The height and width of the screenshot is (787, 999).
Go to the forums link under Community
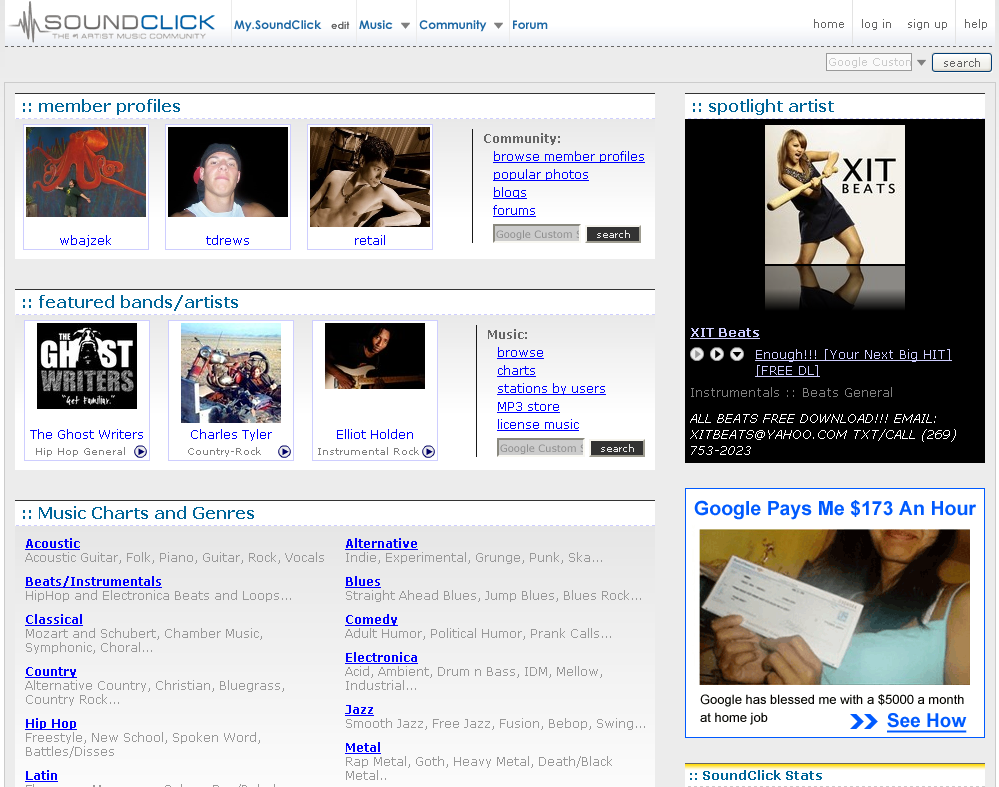514,210
